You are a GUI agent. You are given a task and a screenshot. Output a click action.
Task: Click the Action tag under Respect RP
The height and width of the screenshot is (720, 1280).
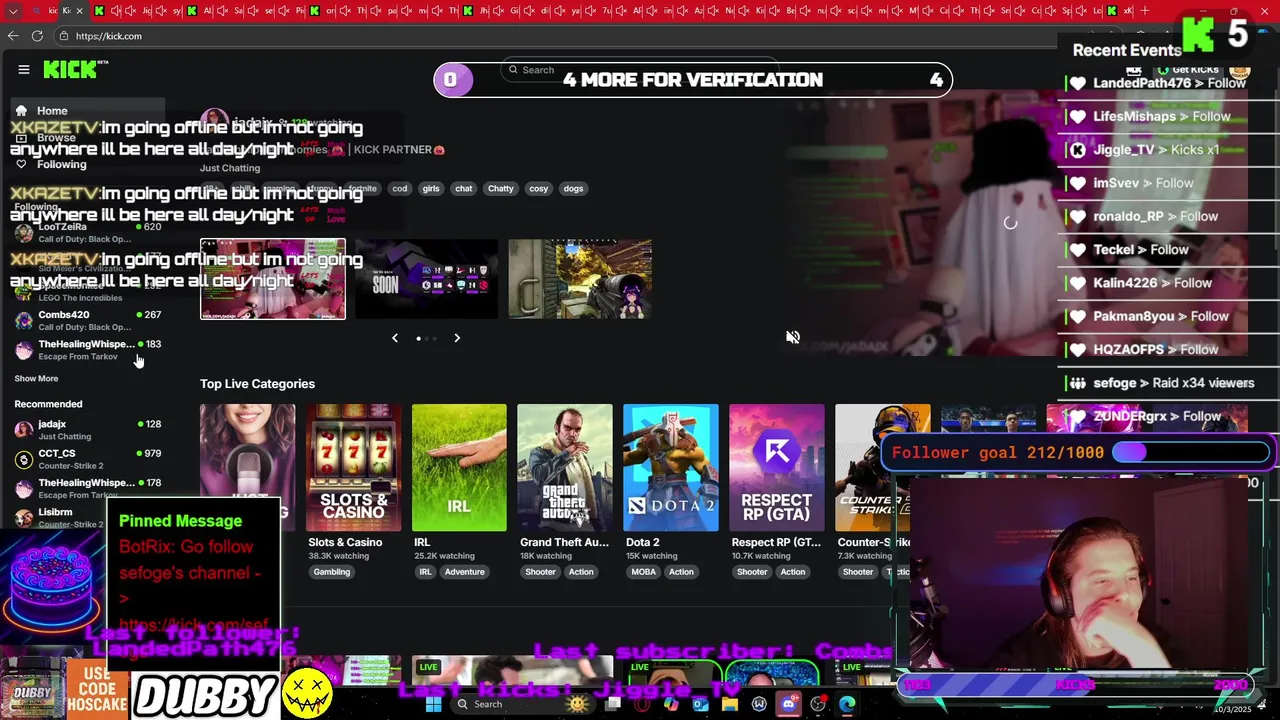point(793,572)
